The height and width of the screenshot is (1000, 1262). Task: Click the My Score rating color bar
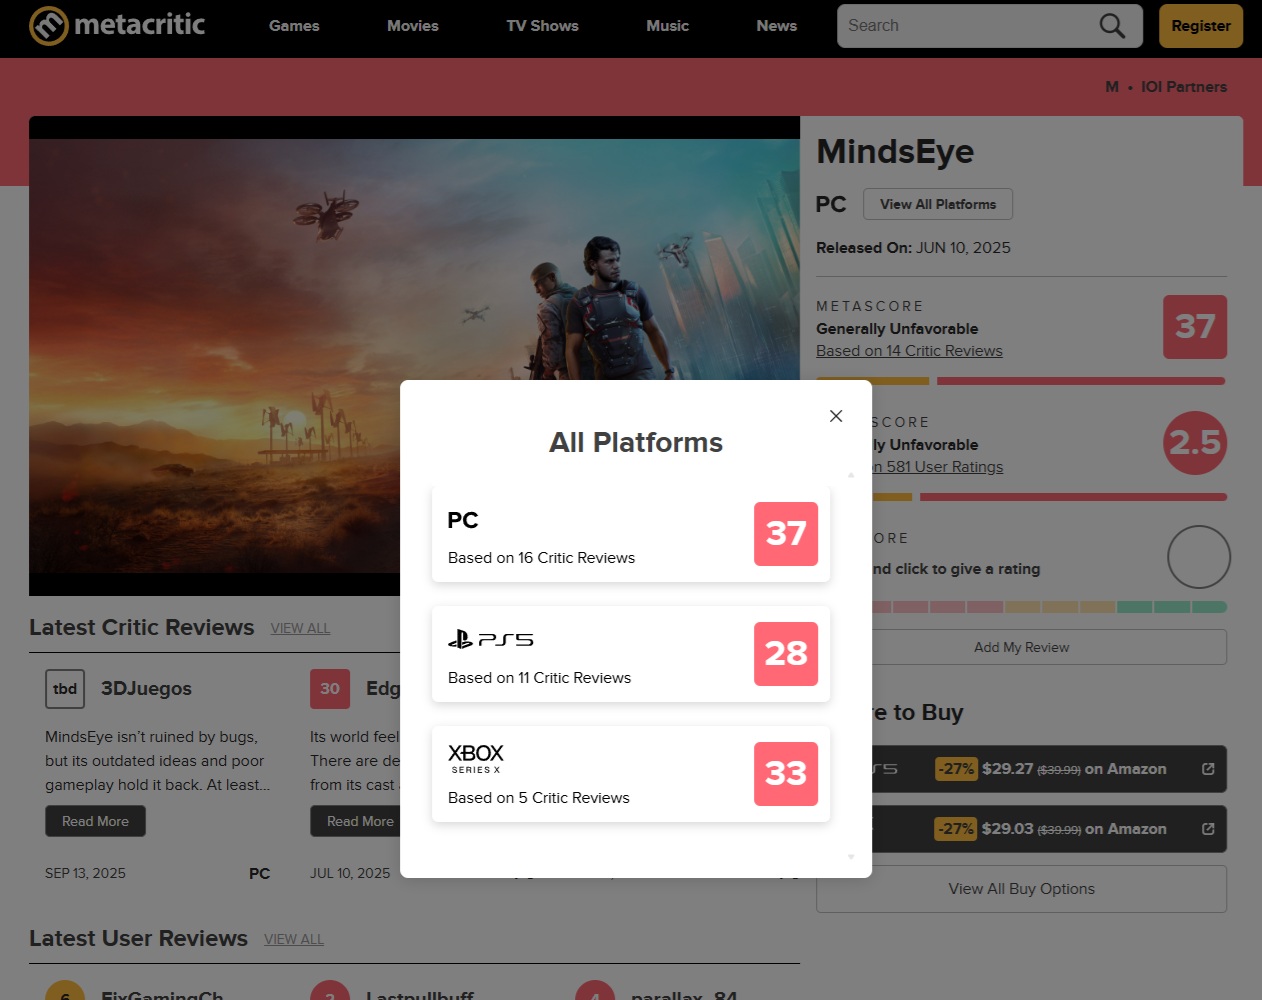(x=1045, y=607)
